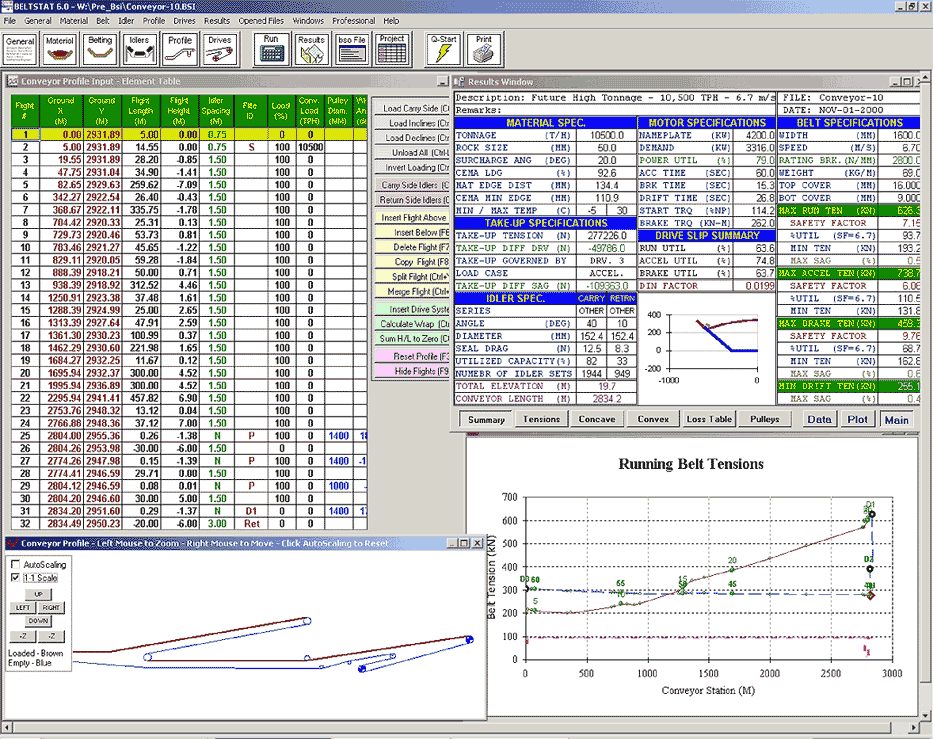Click the Hide Flights button
Image resolution: width=933 pixels, height=739 pixels.
click(412, 371)
